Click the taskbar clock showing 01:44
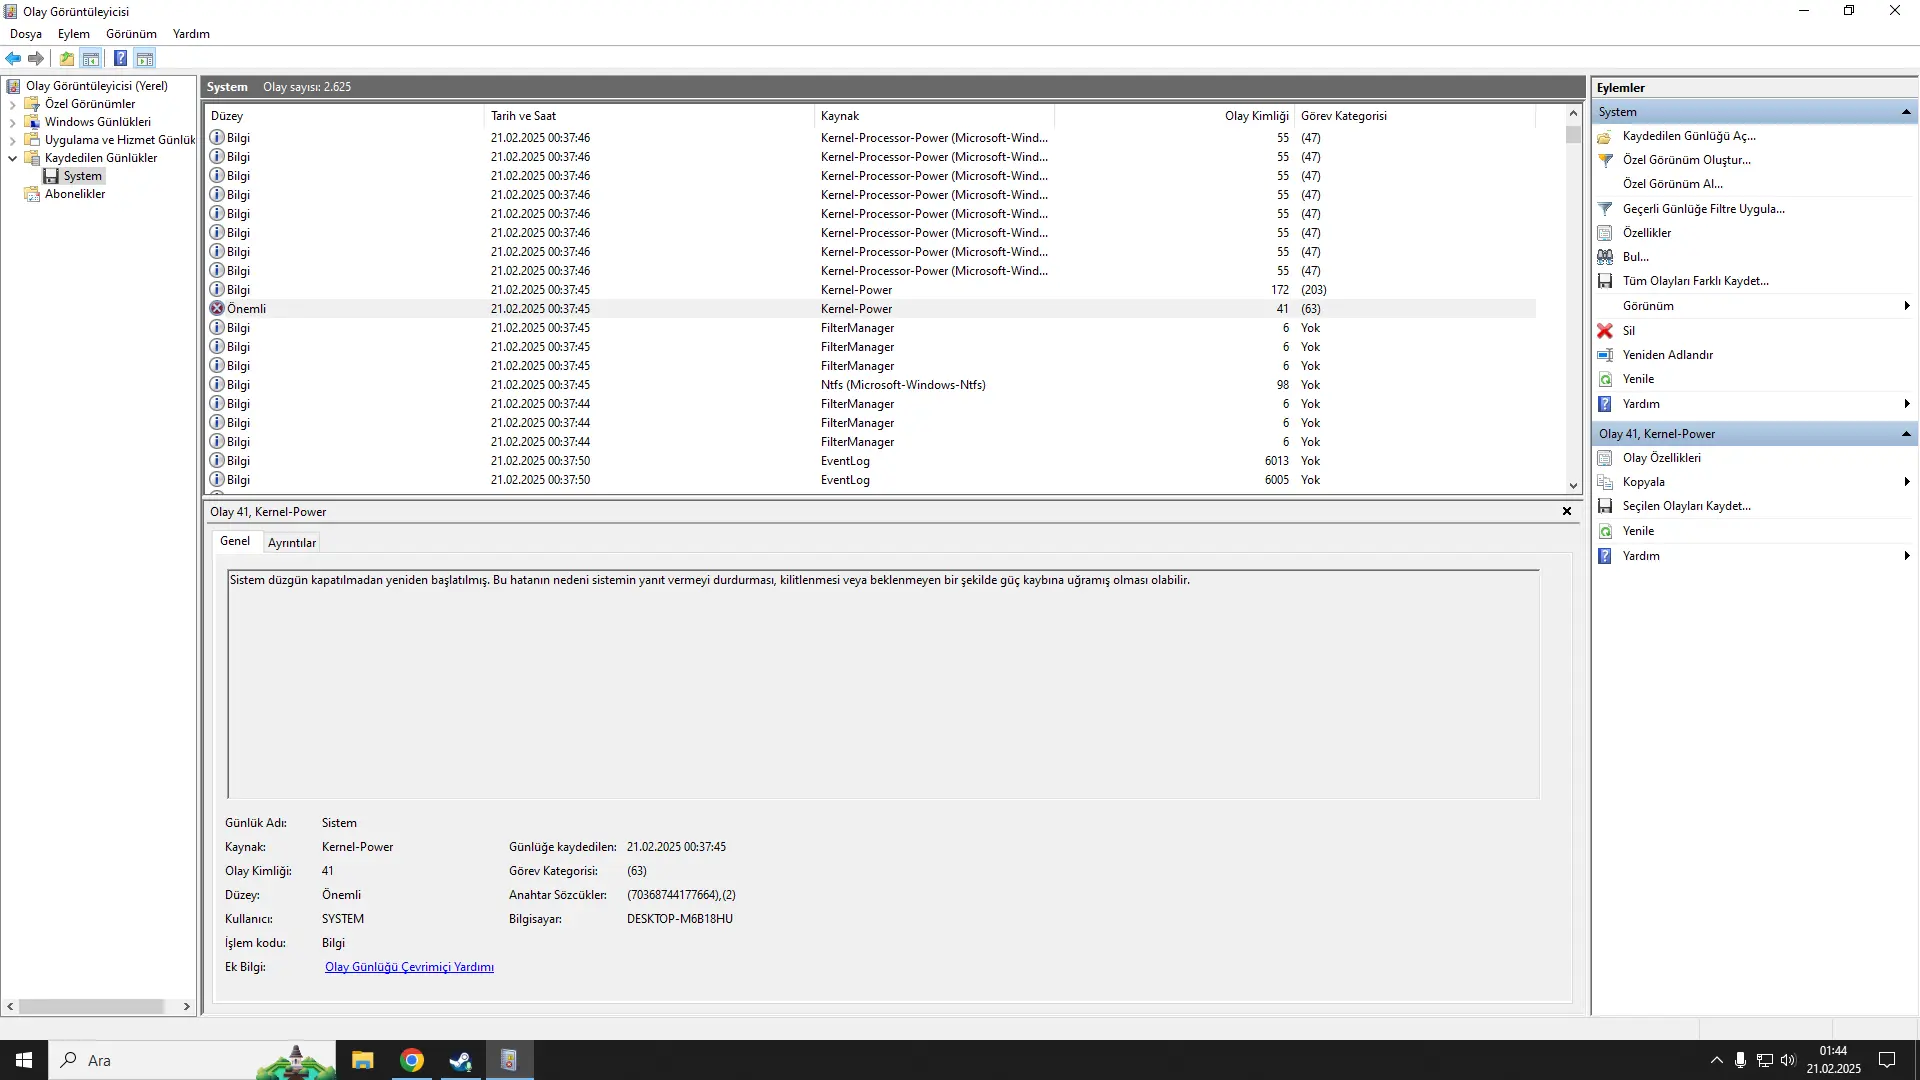This screenshot has width=1920, height=1080. 1833,1060
